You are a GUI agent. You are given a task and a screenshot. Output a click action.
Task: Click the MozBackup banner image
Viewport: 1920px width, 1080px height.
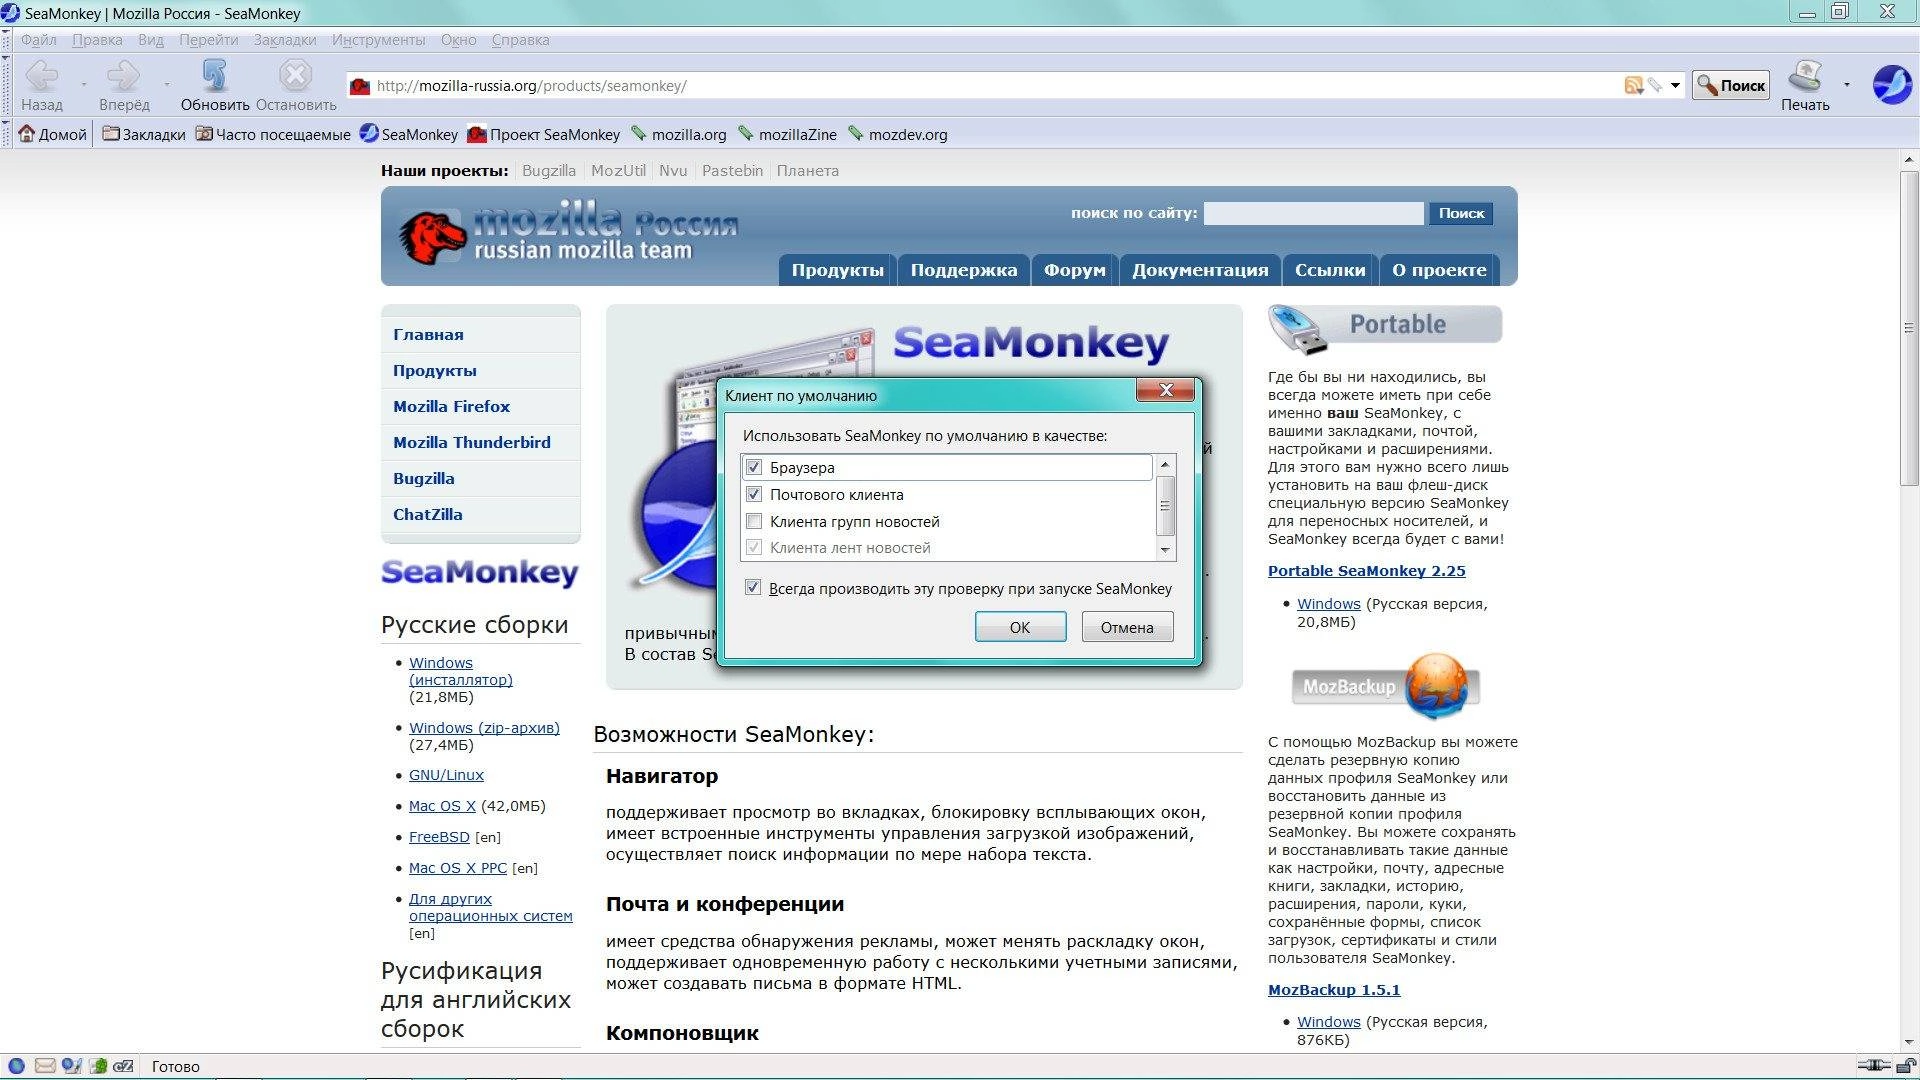(x=1385, y=686)
